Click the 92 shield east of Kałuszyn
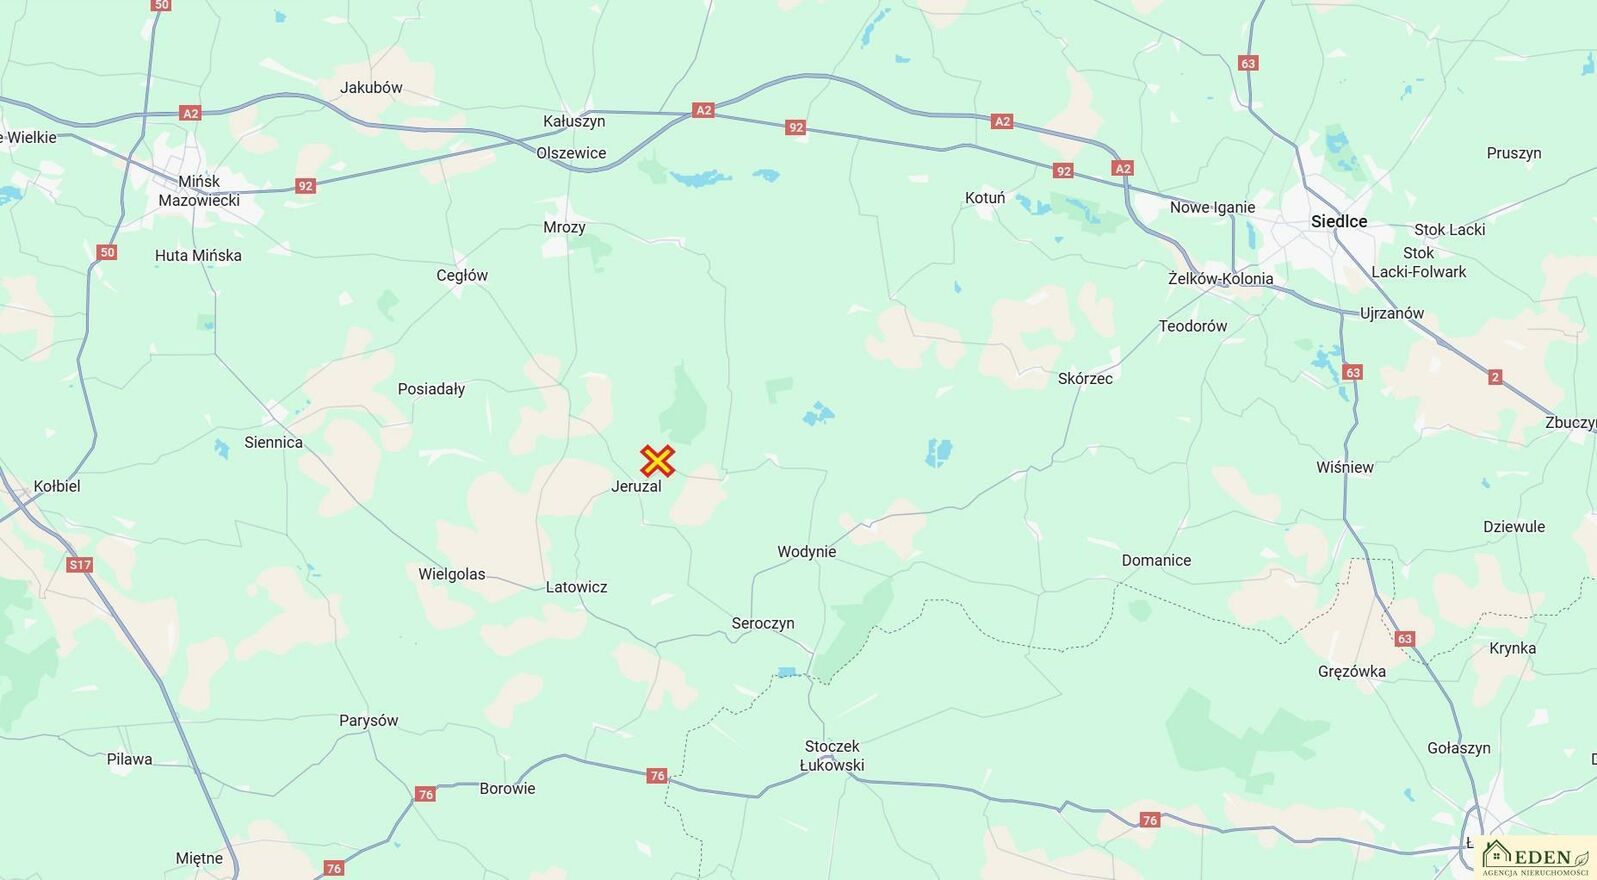The image size is (1597, 880). pos(795,127)
